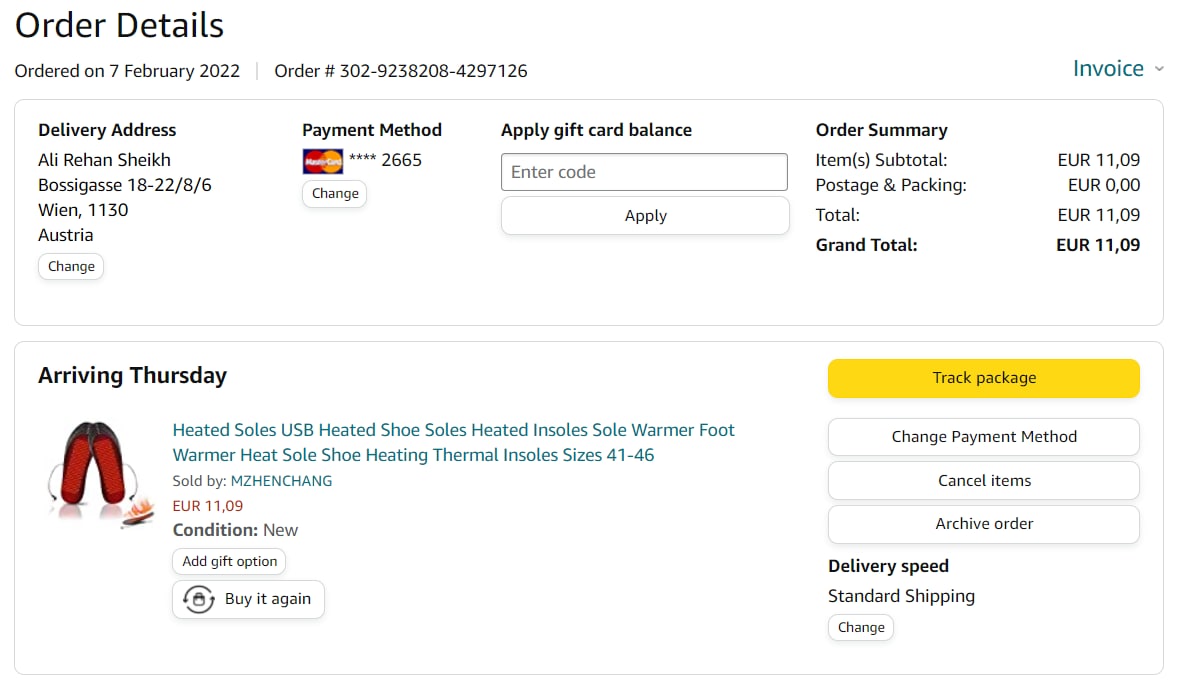Open the Invoice menu link
The width and height of the screenshot is (1188, 685).
1108,69
